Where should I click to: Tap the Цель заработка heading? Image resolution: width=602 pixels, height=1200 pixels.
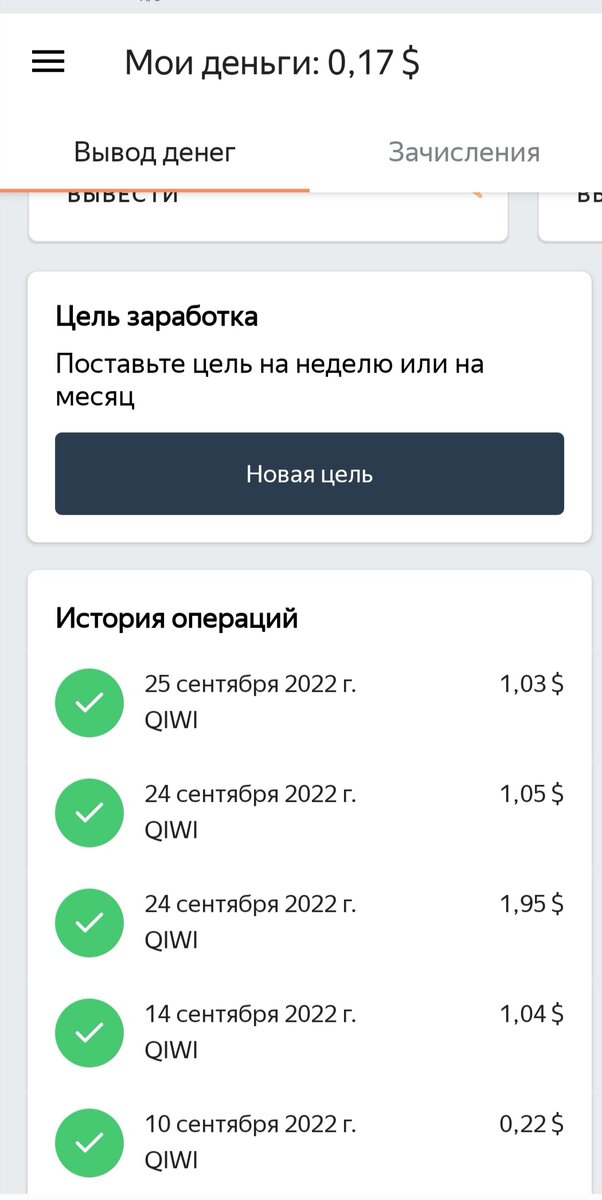click(157, 317)
